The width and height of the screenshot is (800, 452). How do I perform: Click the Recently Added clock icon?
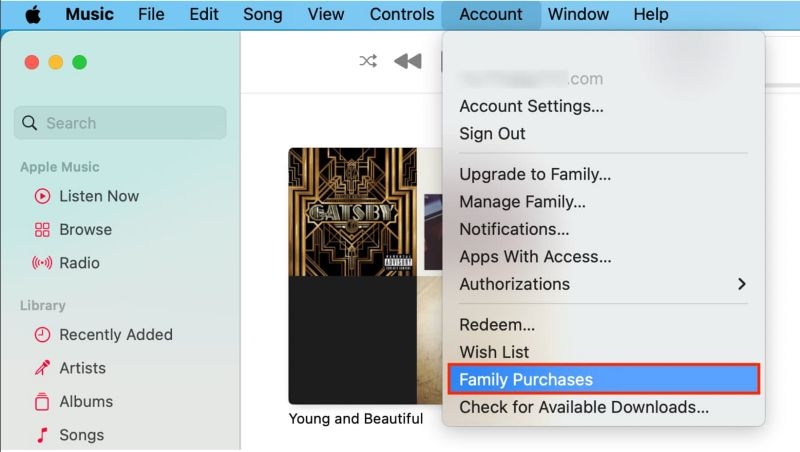(42, 335)
